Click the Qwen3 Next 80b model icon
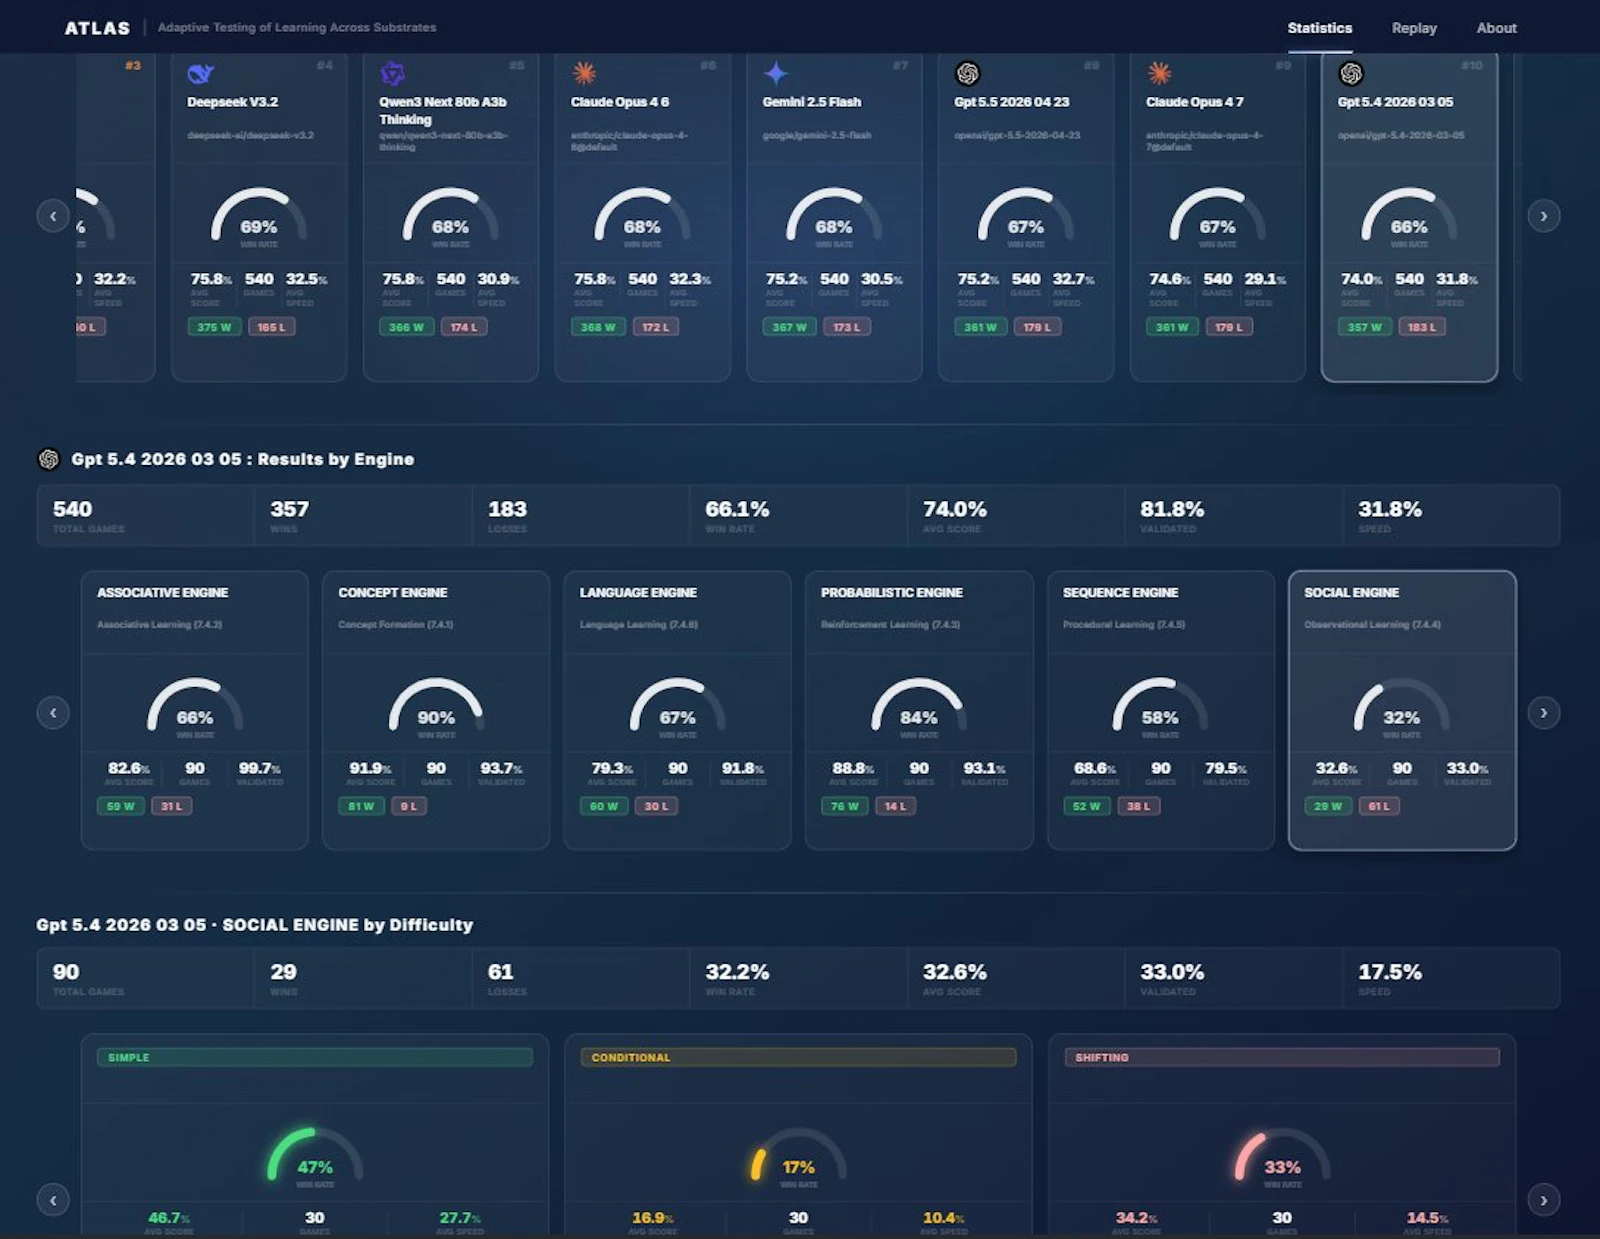 point(392,73)
